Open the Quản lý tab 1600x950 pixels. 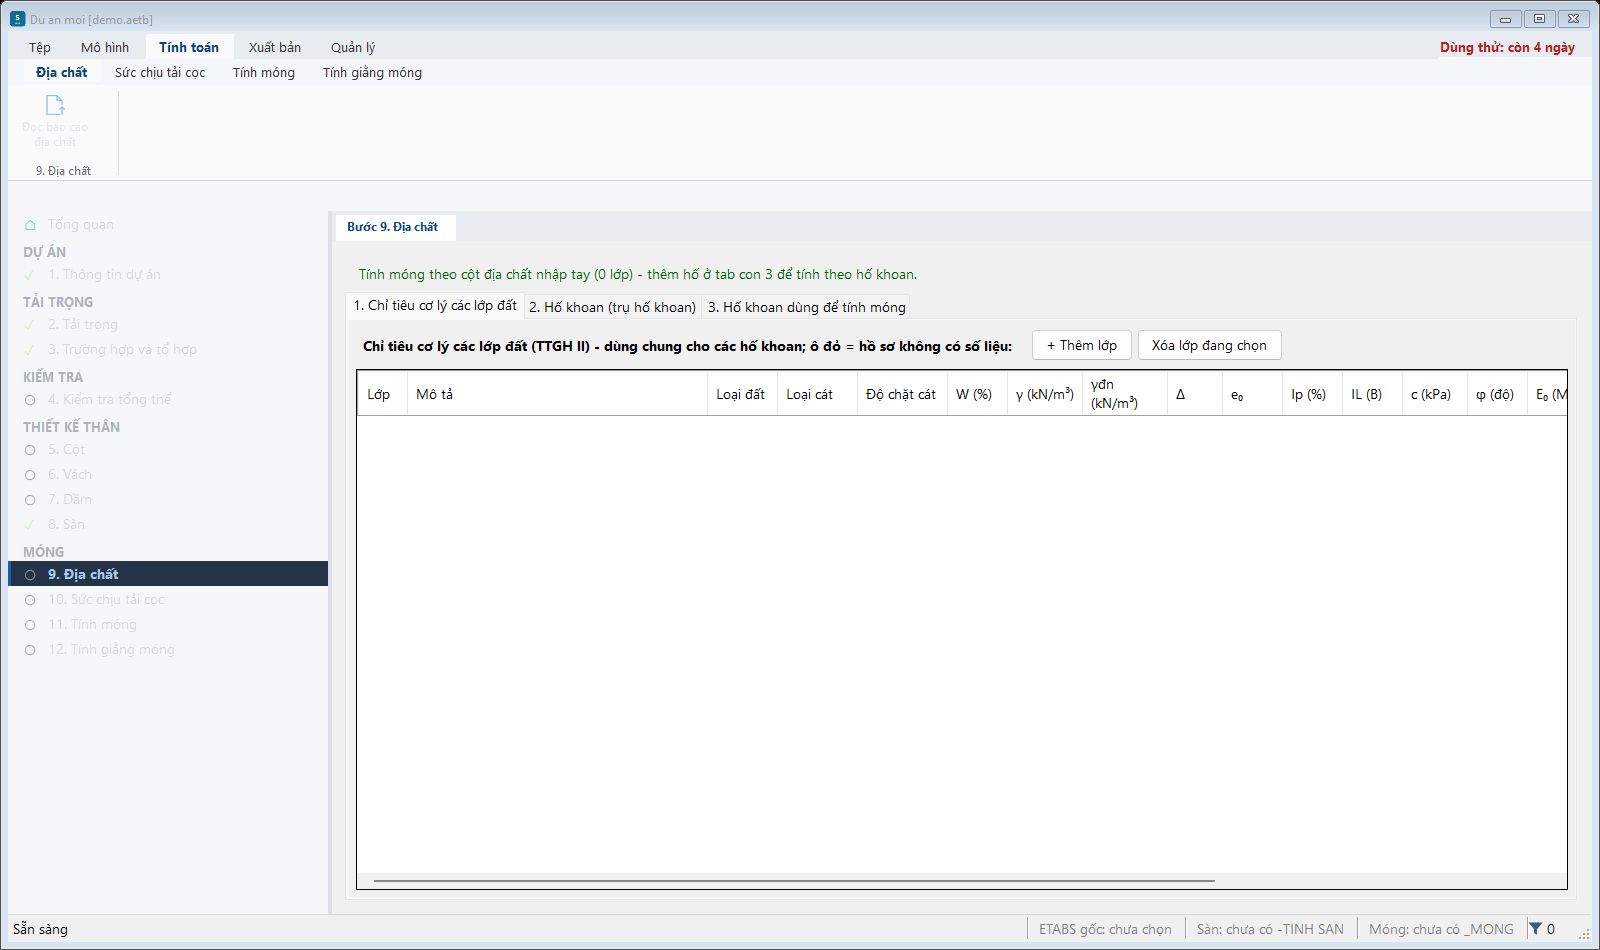click(353, 47)
